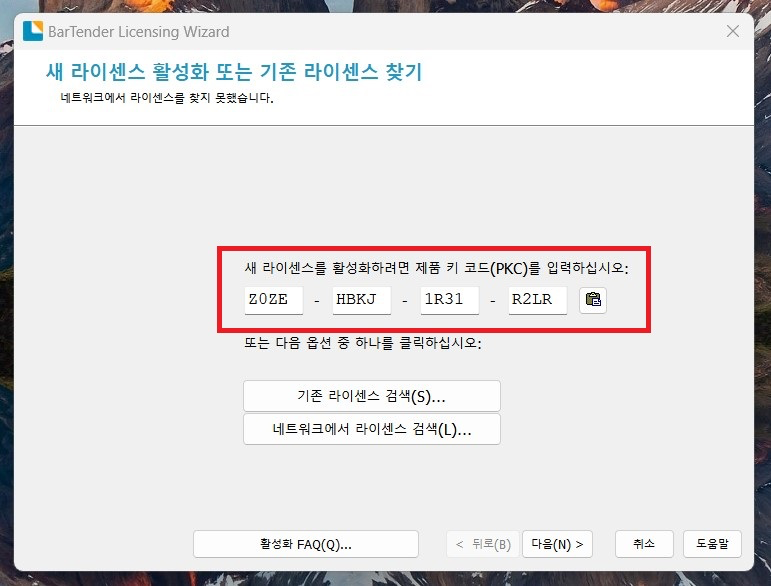Click the second key field containing HBKJ
The height and width of the screenshot is (586, 771).
[x=361, y=299]
